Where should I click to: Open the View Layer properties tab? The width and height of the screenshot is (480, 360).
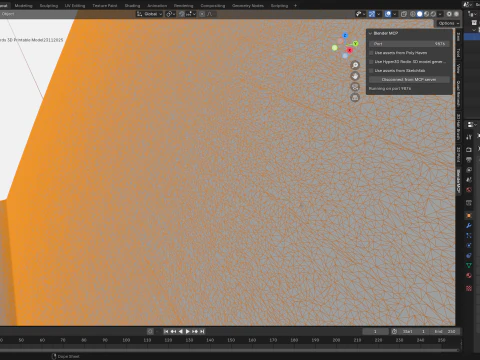click(x=469, y=170)
